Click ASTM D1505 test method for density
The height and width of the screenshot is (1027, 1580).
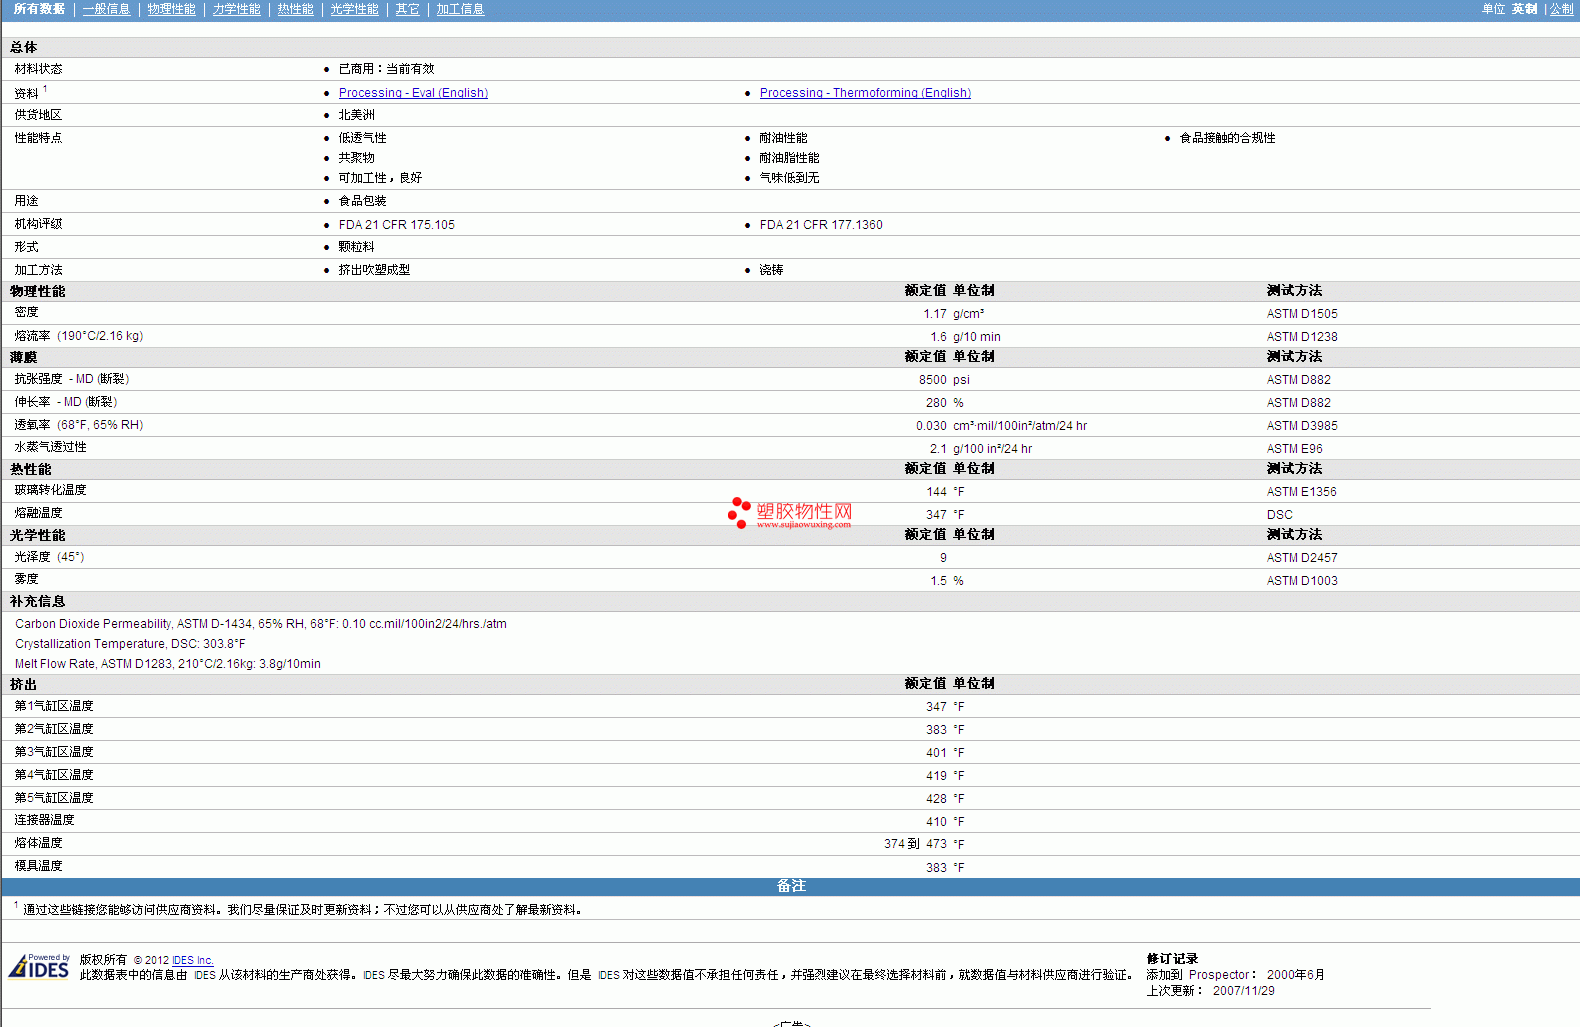click(1301, 314)
